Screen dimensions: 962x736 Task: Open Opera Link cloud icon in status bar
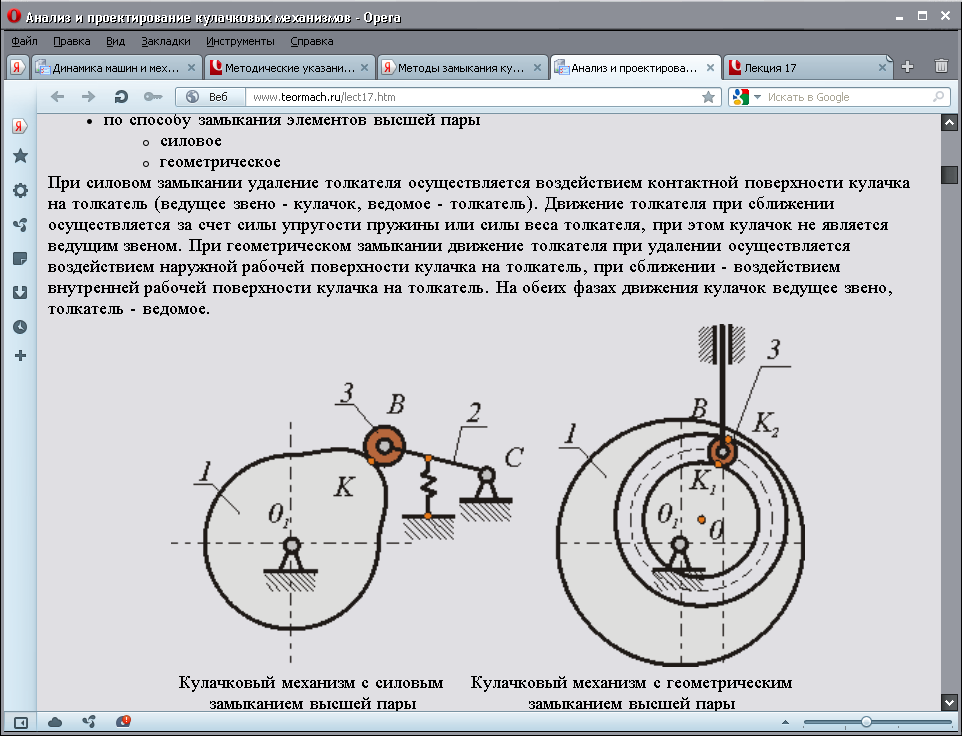55,722
